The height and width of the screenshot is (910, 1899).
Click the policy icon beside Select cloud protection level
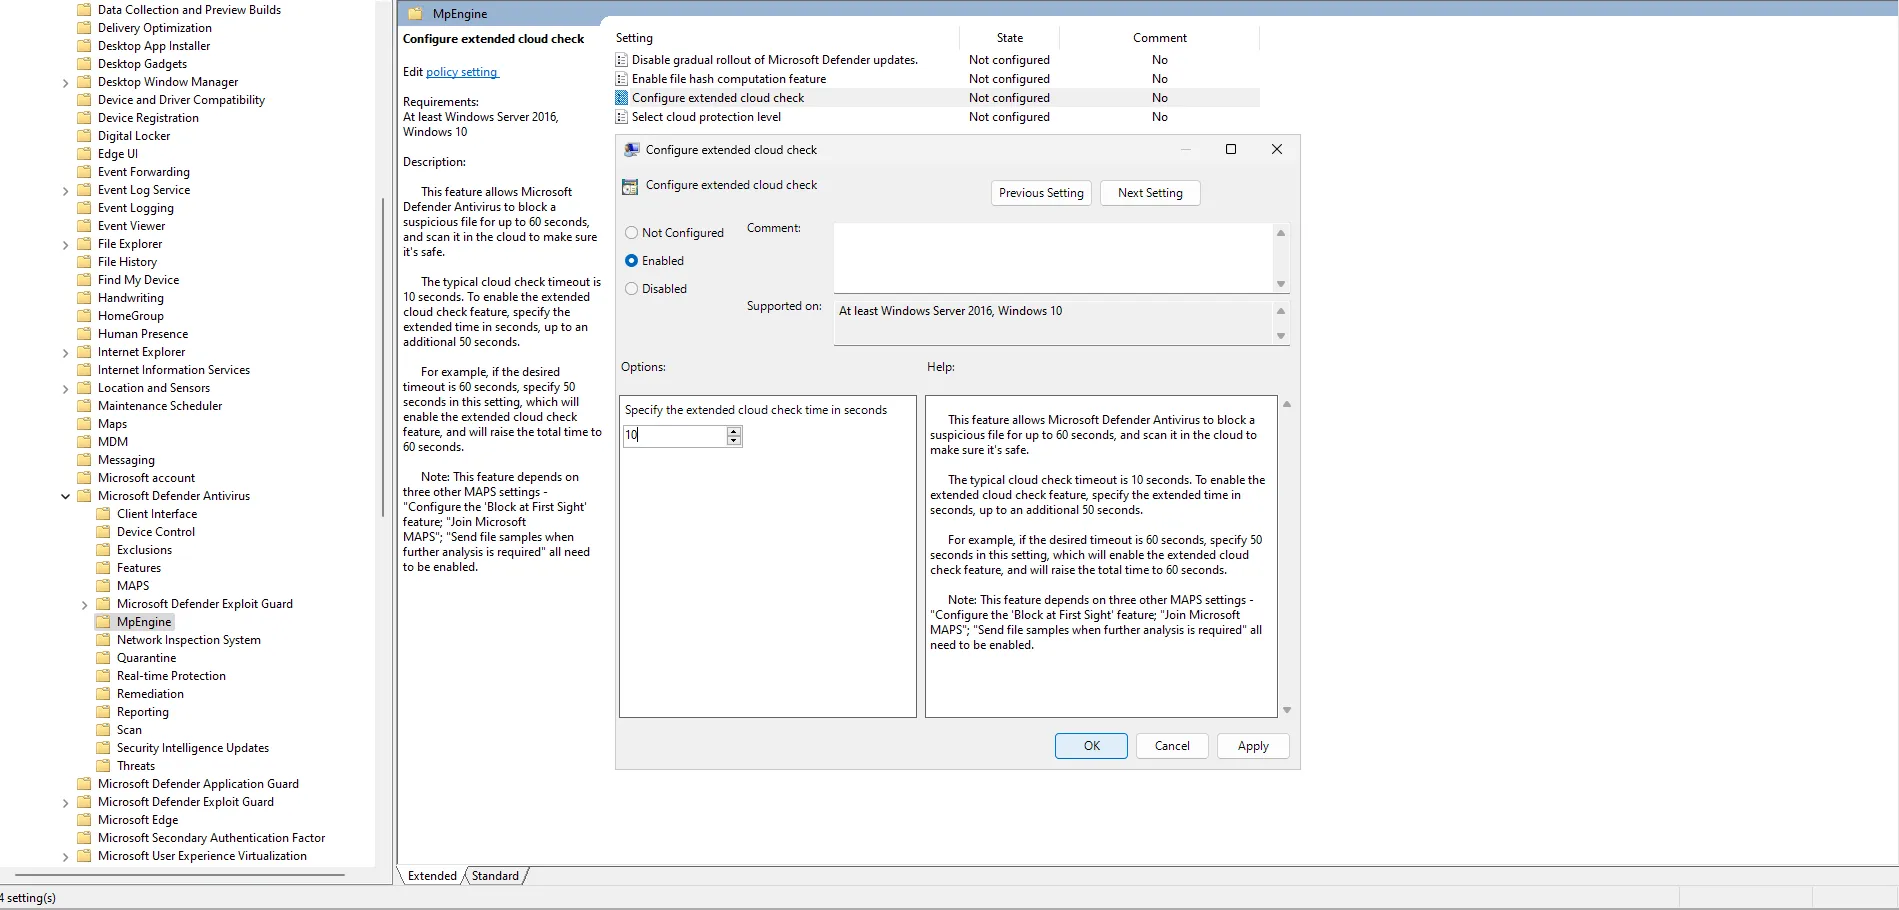click(x=622, y=117)
